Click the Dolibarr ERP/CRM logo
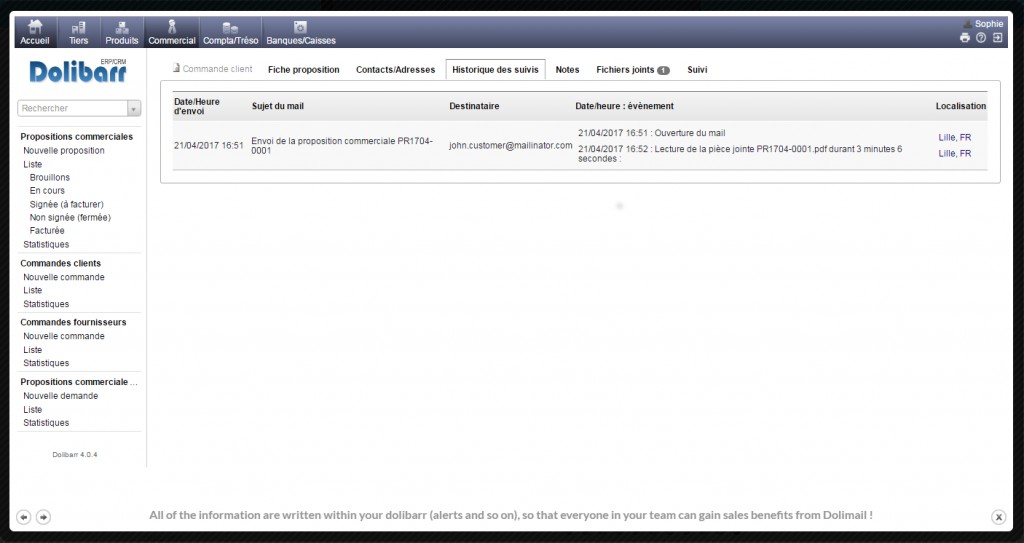1024x543 pixels. tap(78, 71)
